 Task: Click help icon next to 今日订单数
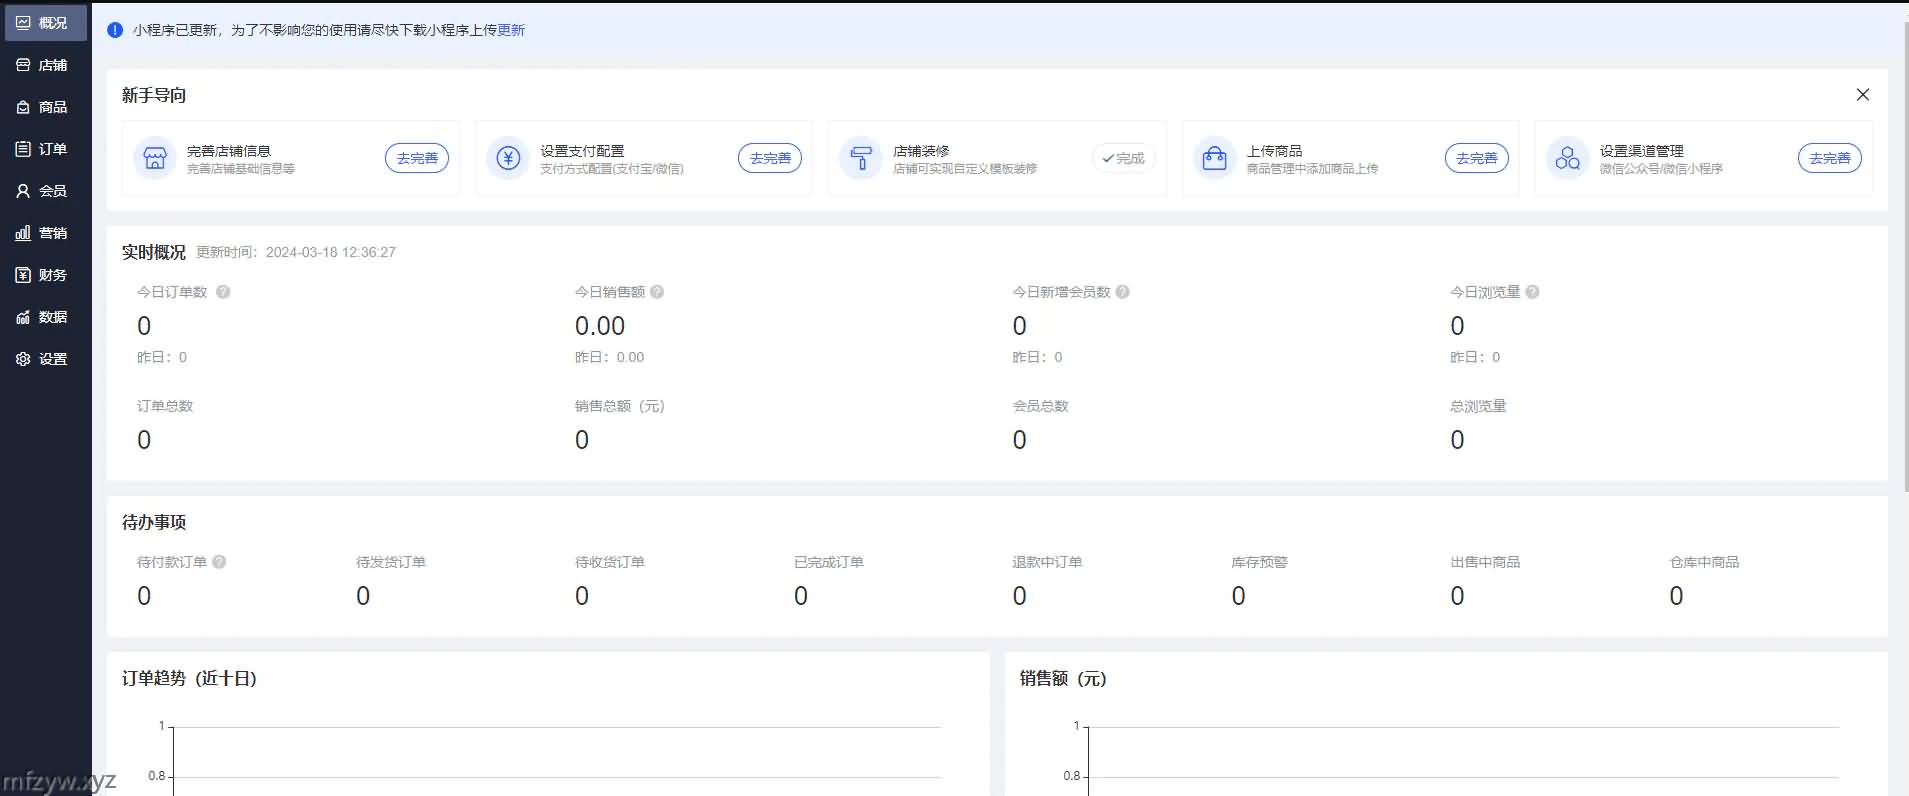point(223,292)
